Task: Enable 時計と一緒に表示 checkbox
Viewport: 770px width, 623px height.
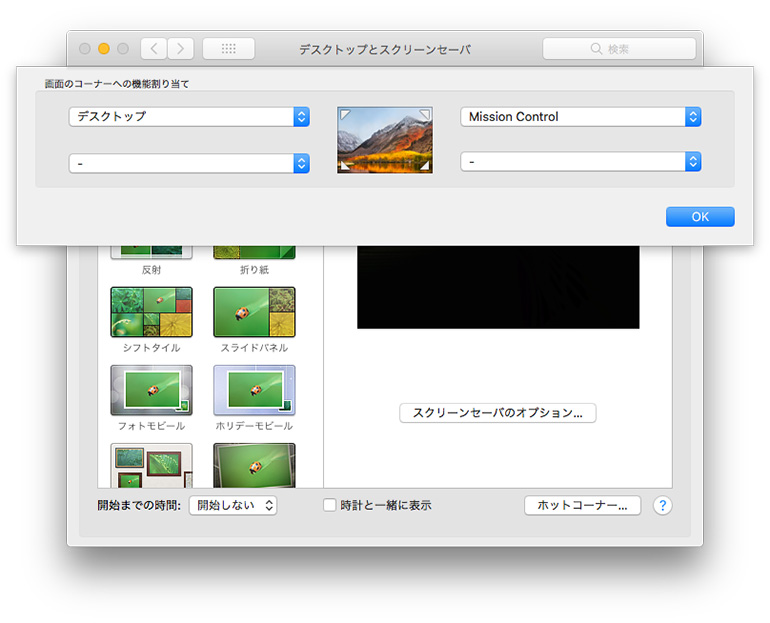Action: coord(330,506)
